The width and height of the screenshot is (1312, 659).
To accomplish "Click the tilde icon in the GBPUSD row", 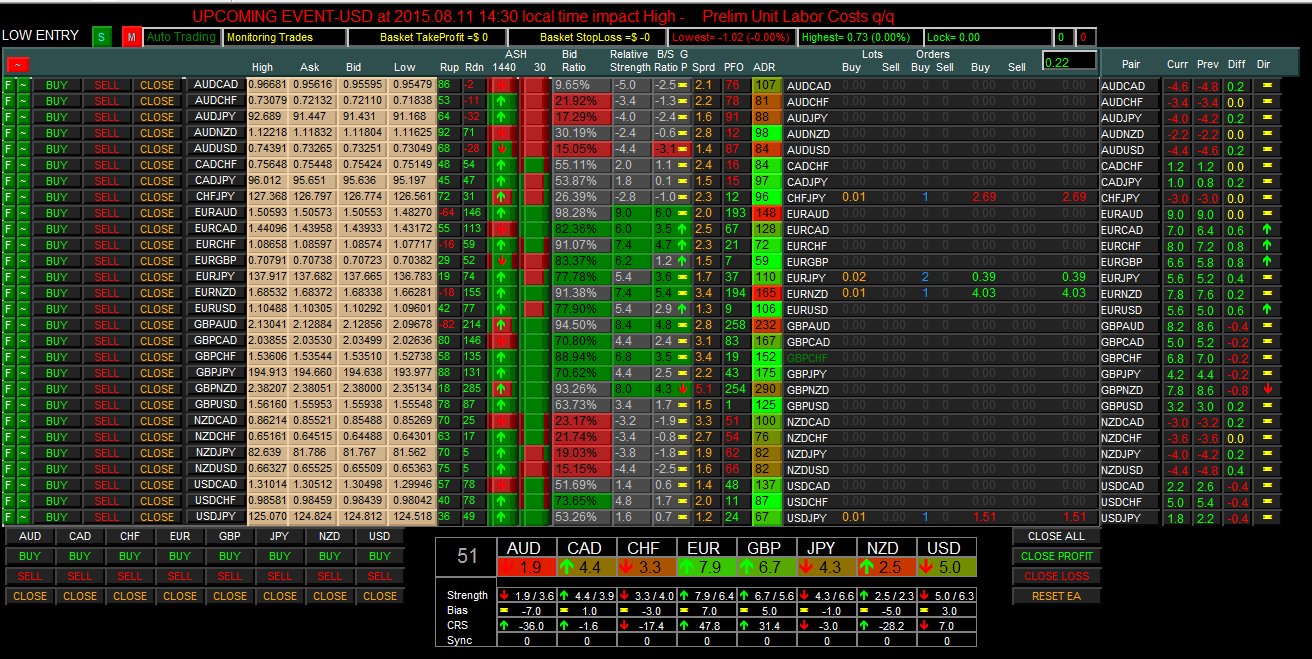I will click(x=23, y=405).
